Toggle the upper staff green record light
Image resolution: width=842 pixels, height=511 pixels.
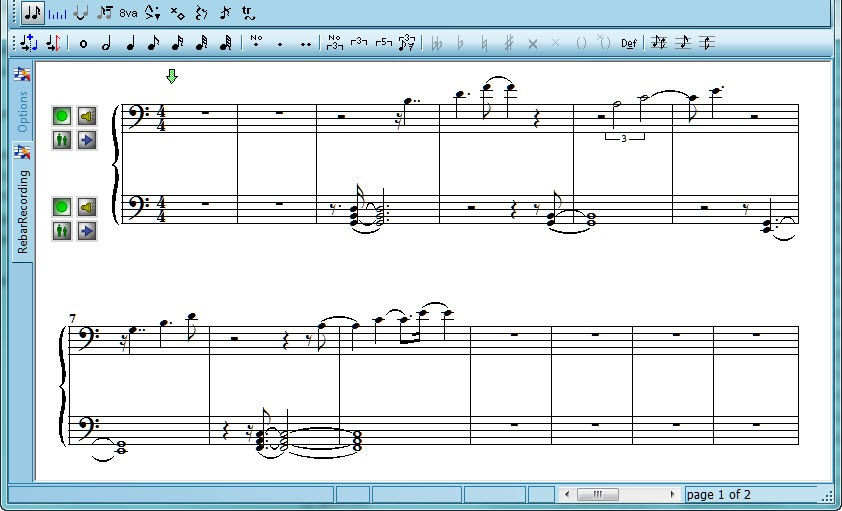[62, 116]
